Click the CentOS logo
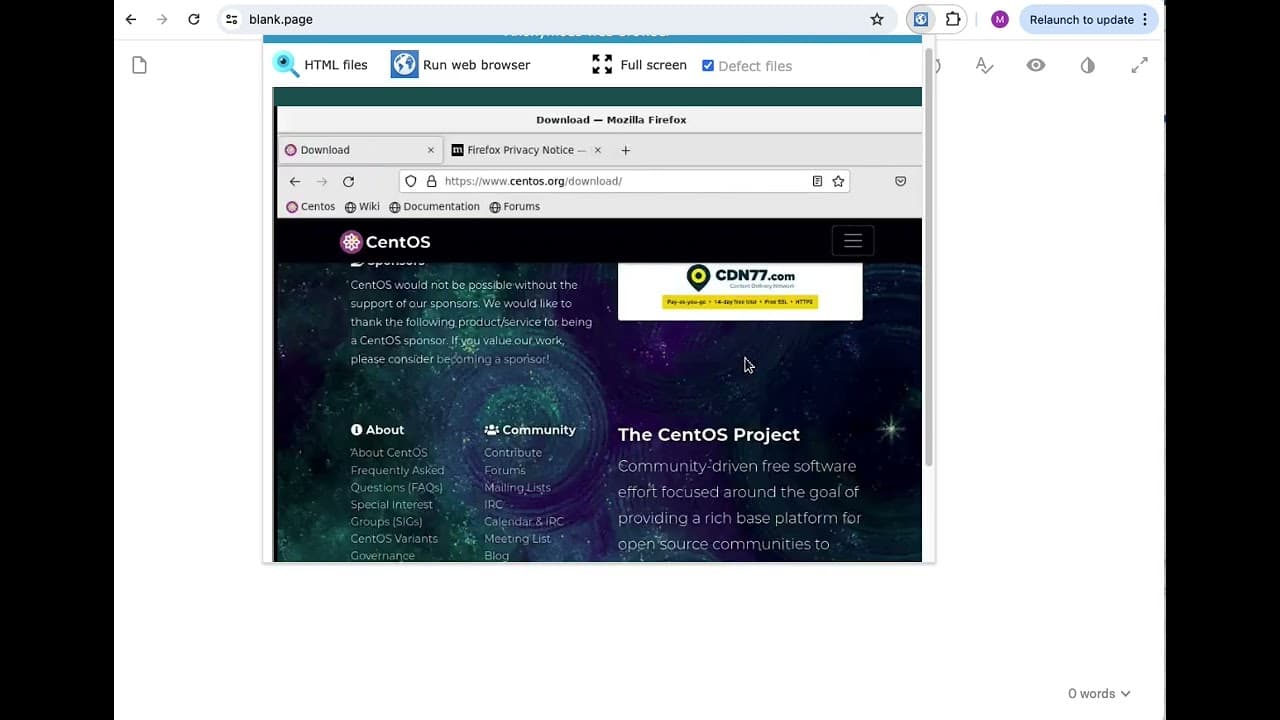The height and width of the screenshot is (720, 1280). 385,241
